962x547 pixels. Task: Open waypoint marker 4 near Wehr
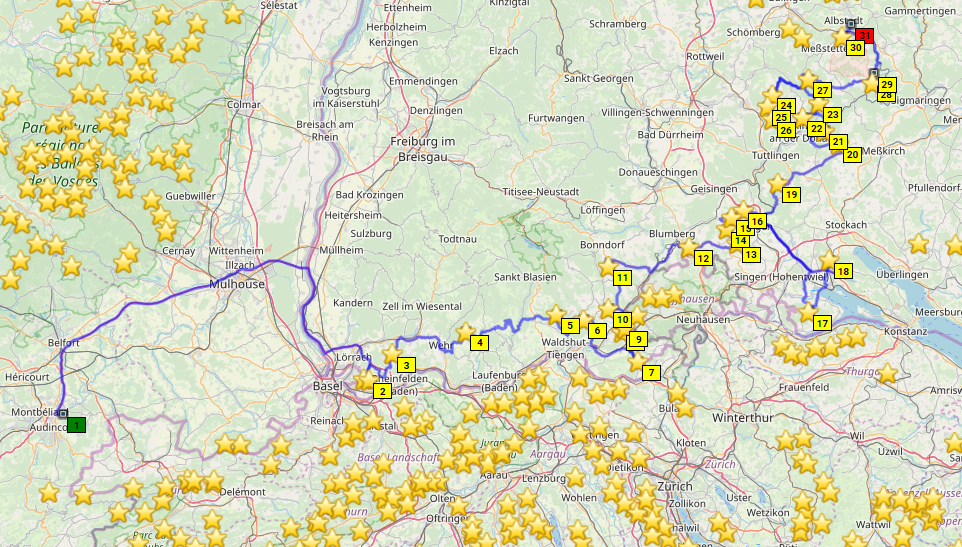click(480, 343)
